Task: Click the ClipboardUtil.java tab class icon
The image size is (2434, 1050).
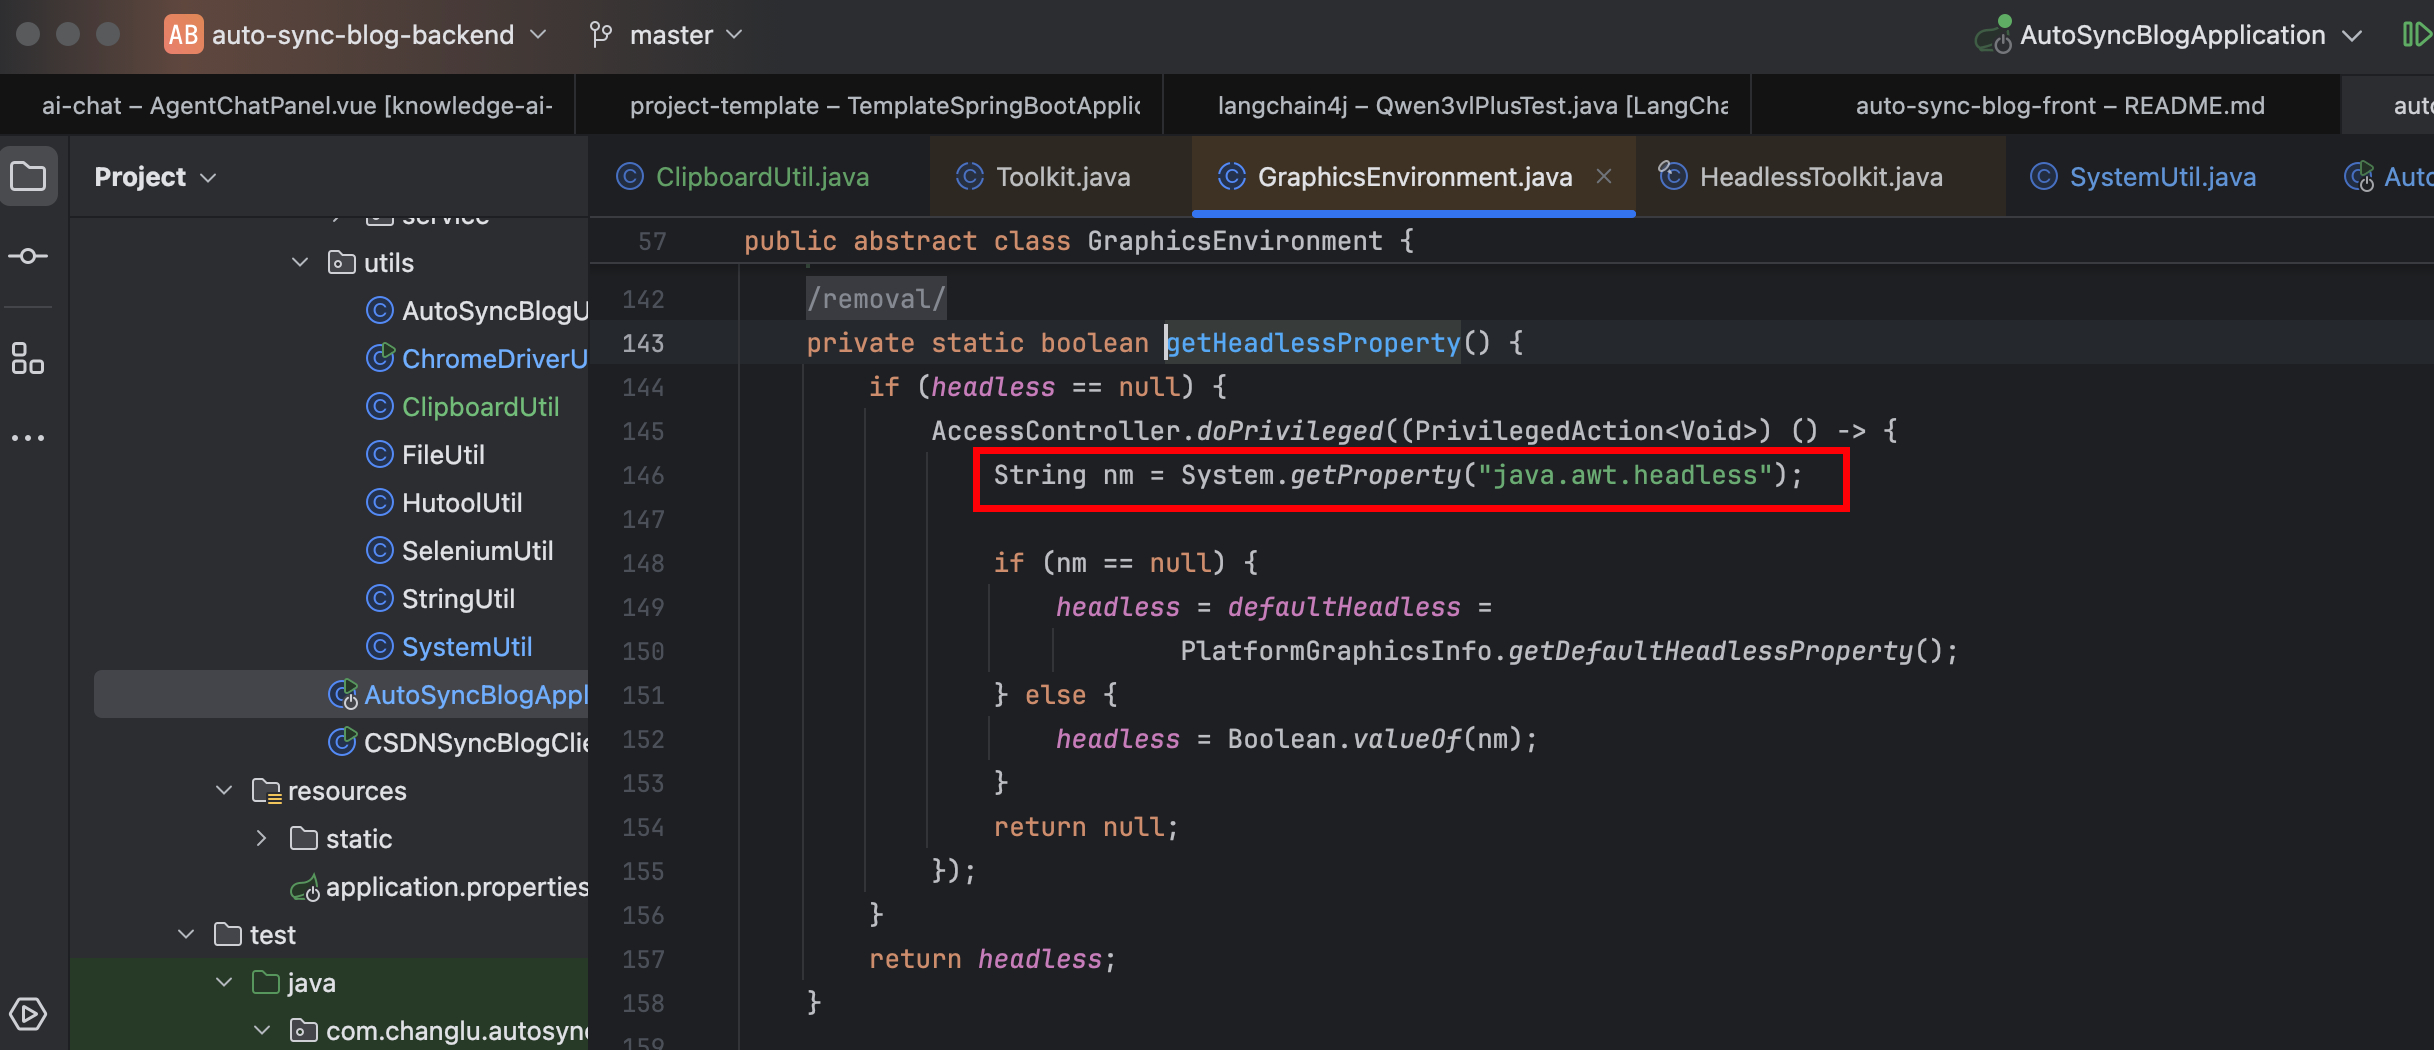Action: click(630, 177)
